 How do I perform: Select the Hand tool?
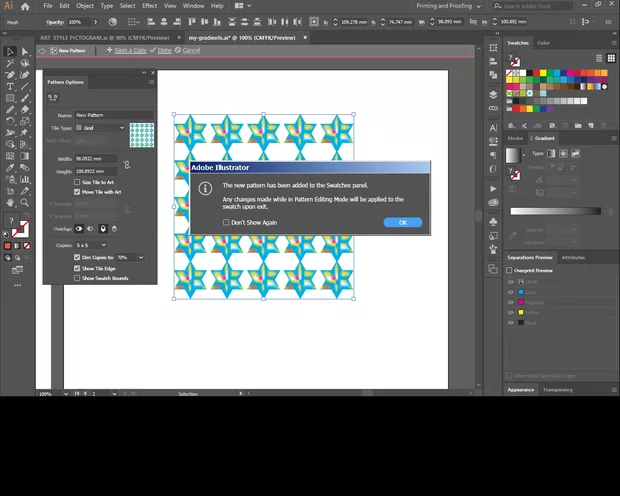point(10,202)
